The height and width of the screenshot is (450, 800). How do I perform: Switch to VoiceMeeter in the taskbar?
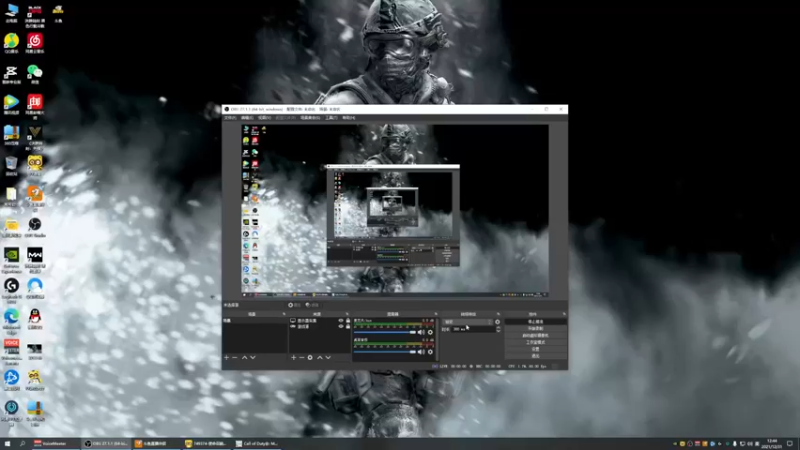coord(55,443)
